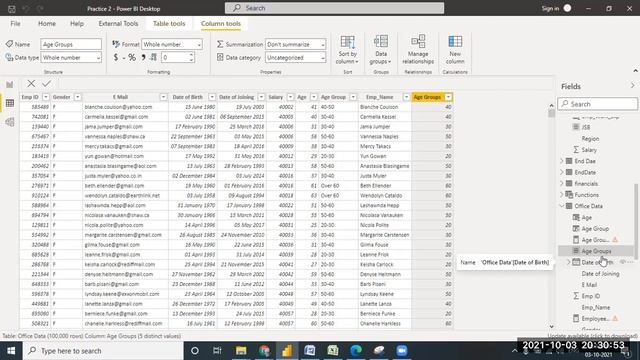Select the Emp_Name field
Screen dimensions: 640x360
tap(596, 307)
